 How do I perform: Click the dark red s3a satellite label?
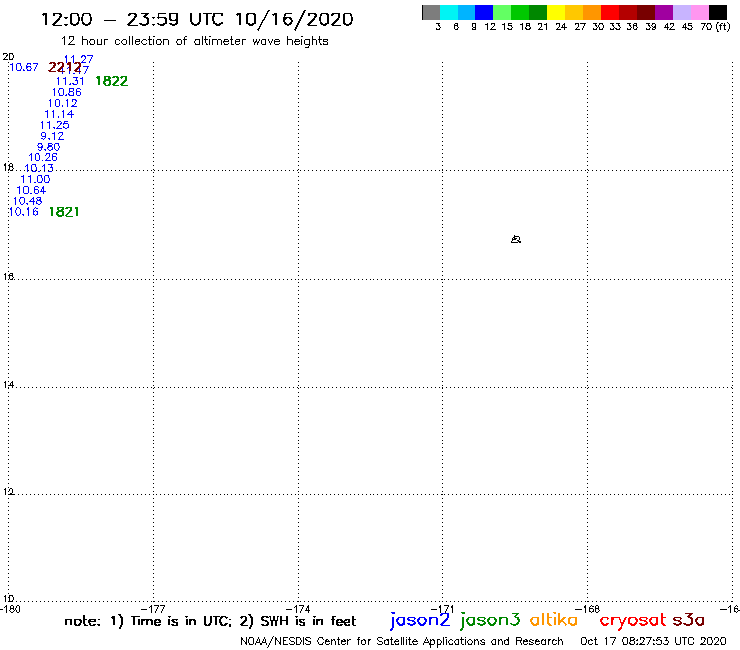click(689, 620)
